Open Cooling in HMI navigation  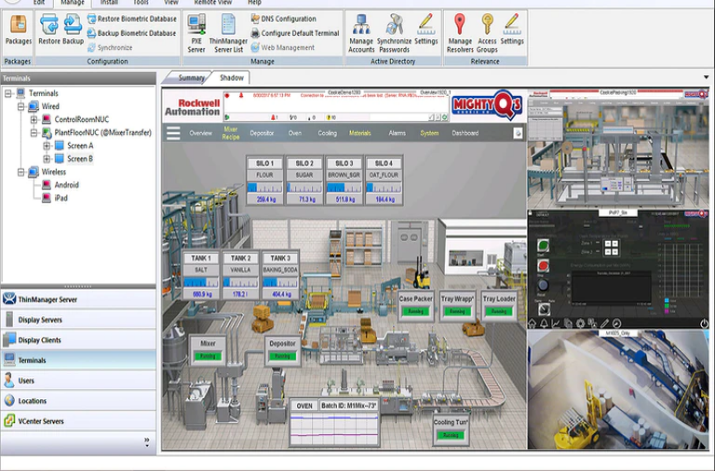(x=327, y=133)
